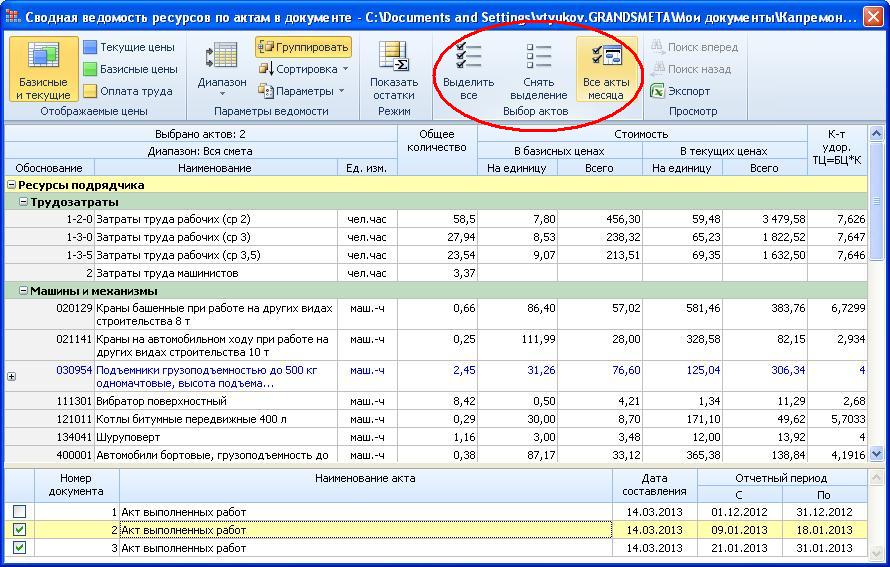The image size is (890, 567).
Task: Expand row 030954 'Подъемники' with plus sign
Action: 12,377
